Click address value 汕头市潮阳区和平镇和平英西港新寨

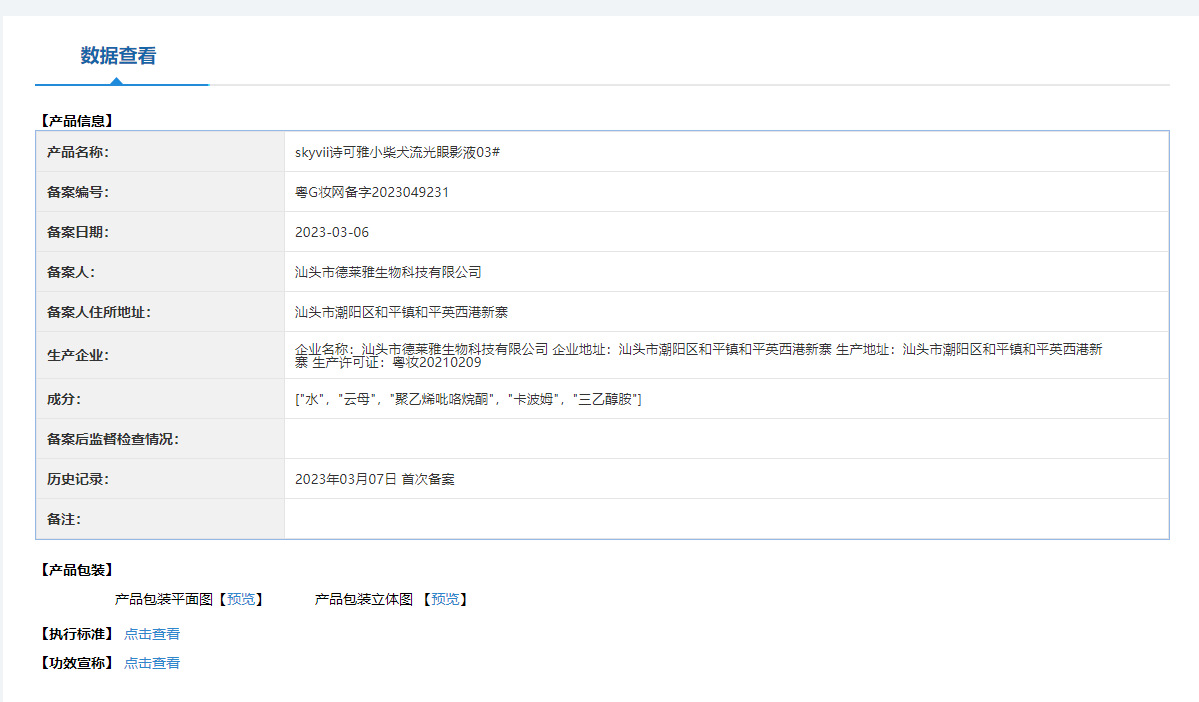[x=401, y=312]
